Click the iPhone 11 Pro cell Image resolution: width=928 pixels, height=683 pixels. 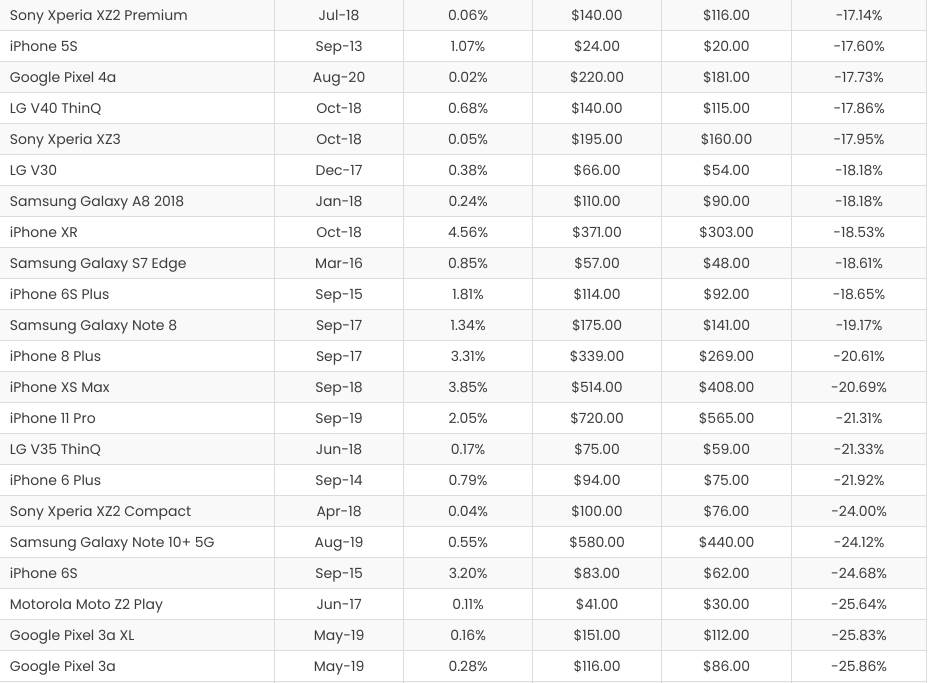(x=53, y=418)
